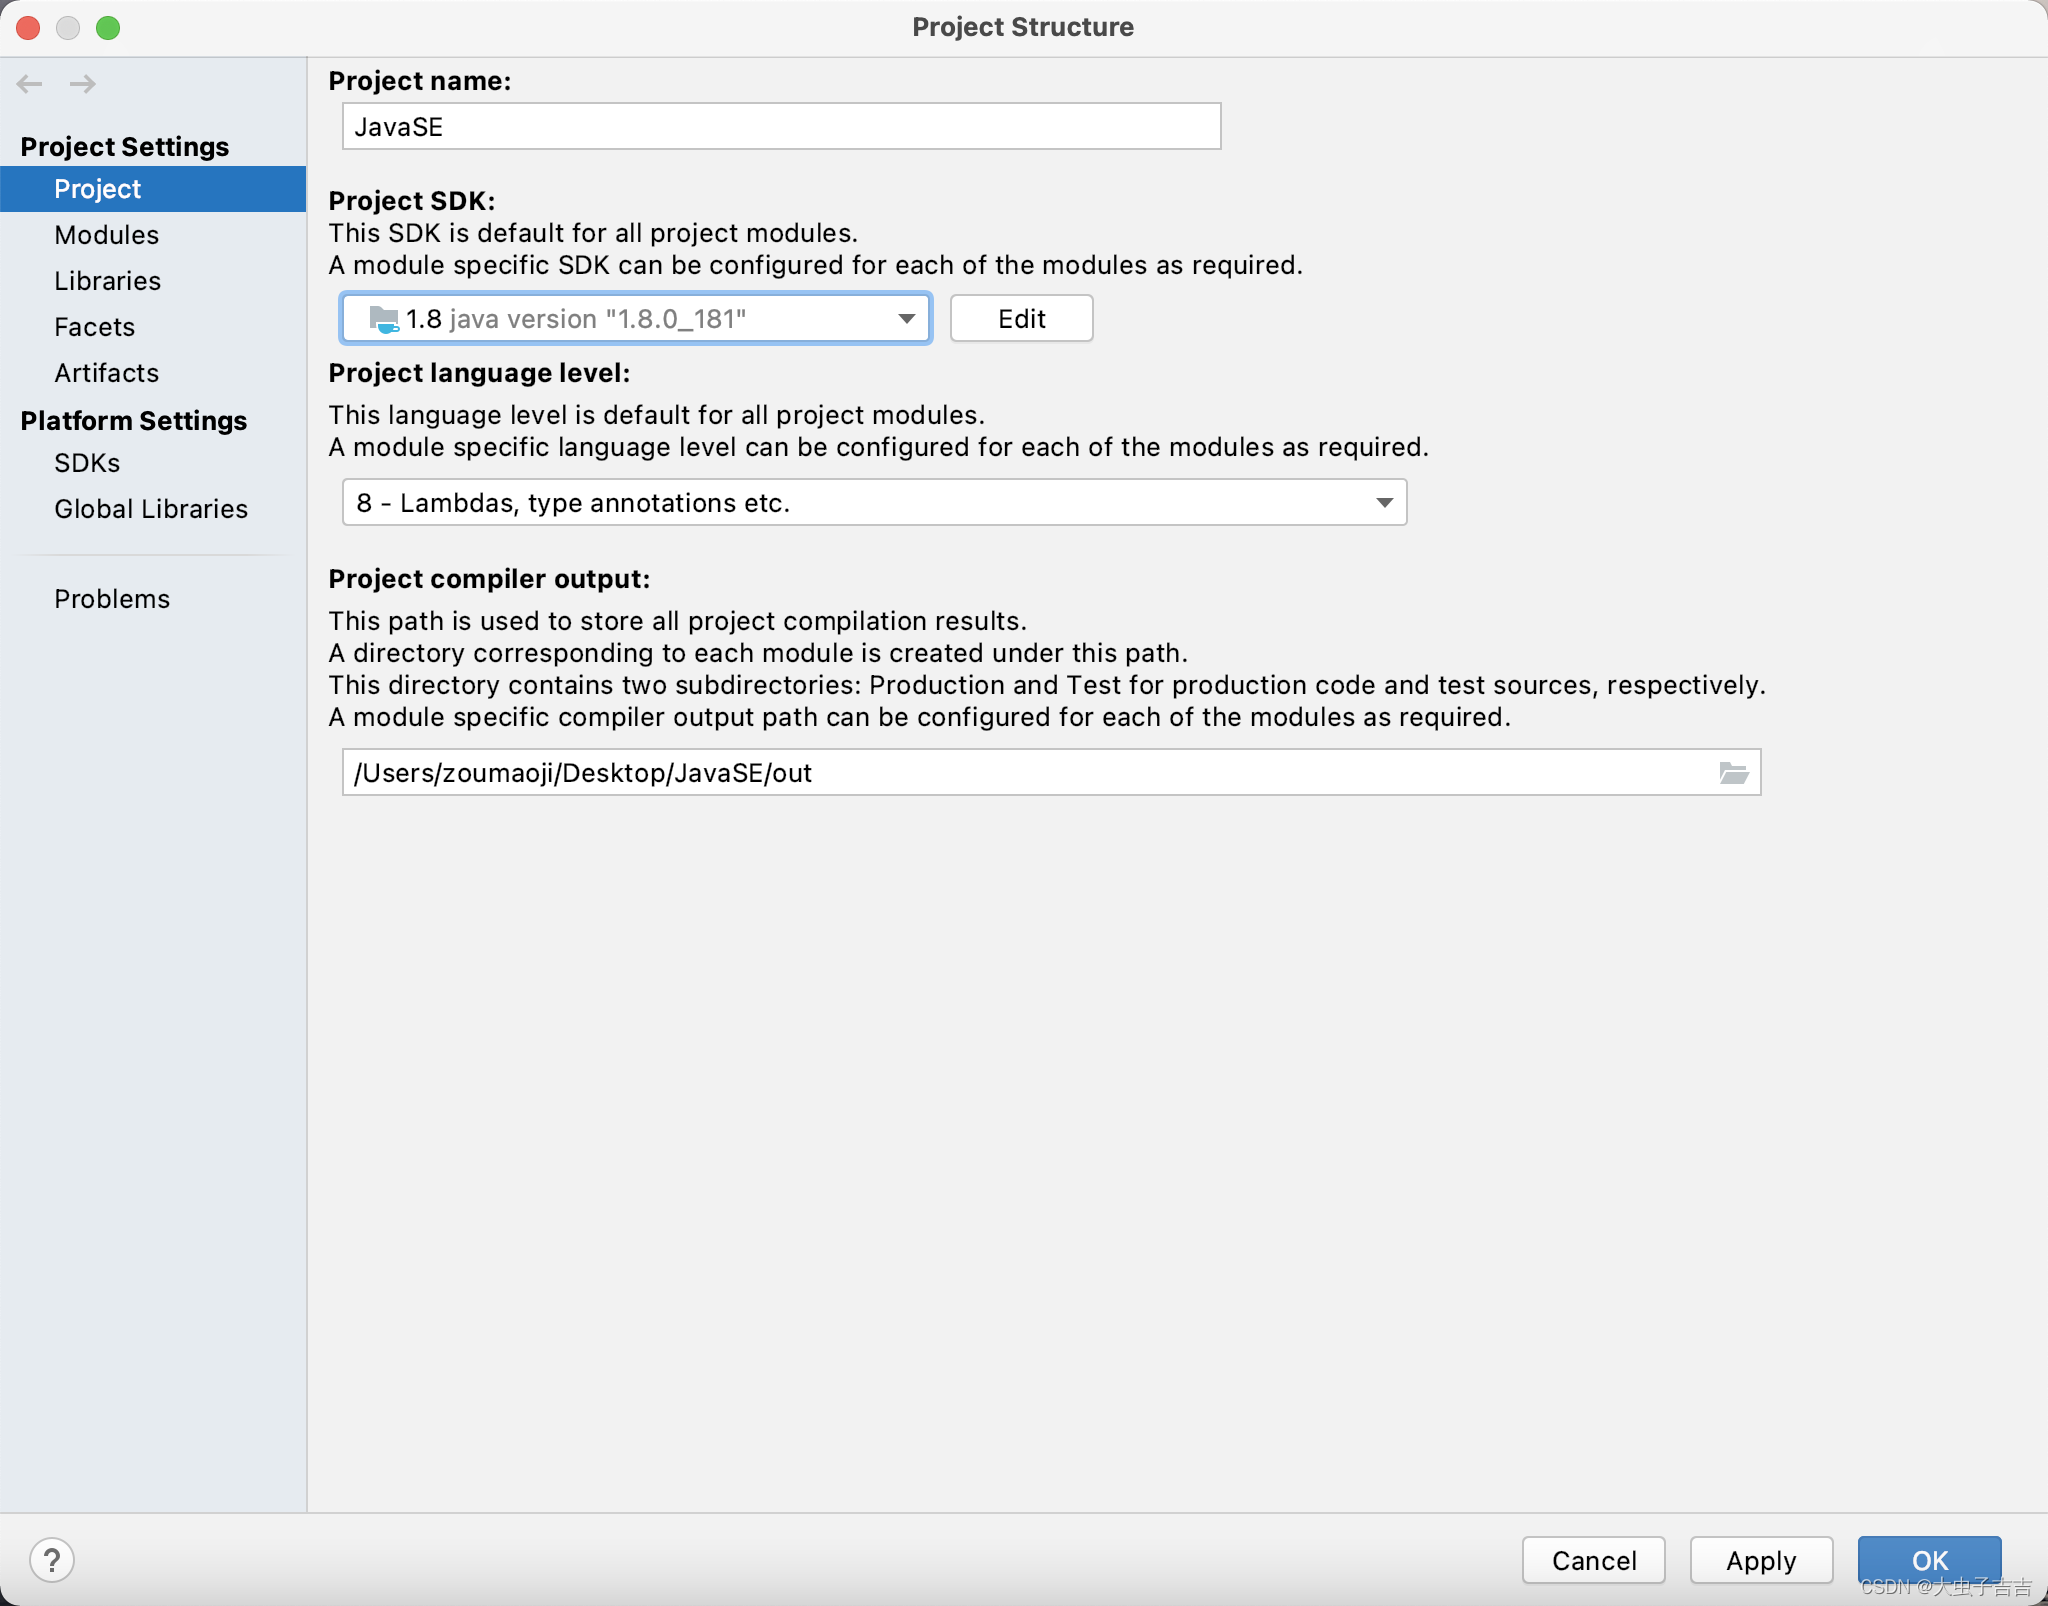Click the Apply button to save changes
The height and width of the screenshot is (1606, 2048).
point(1759,1558)
